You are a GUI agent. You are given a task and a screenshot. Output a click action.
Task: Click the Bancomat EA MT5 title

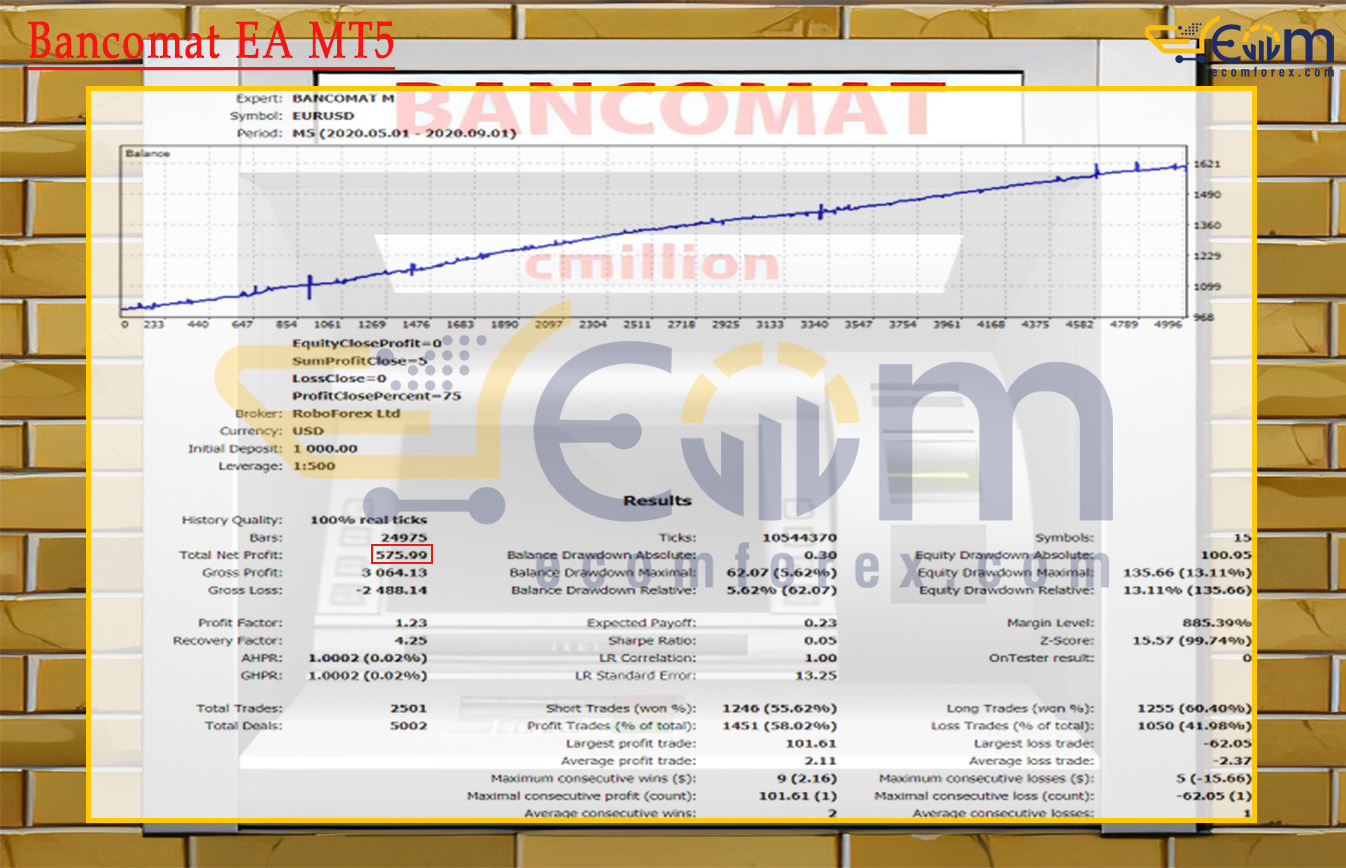point(211,41)
